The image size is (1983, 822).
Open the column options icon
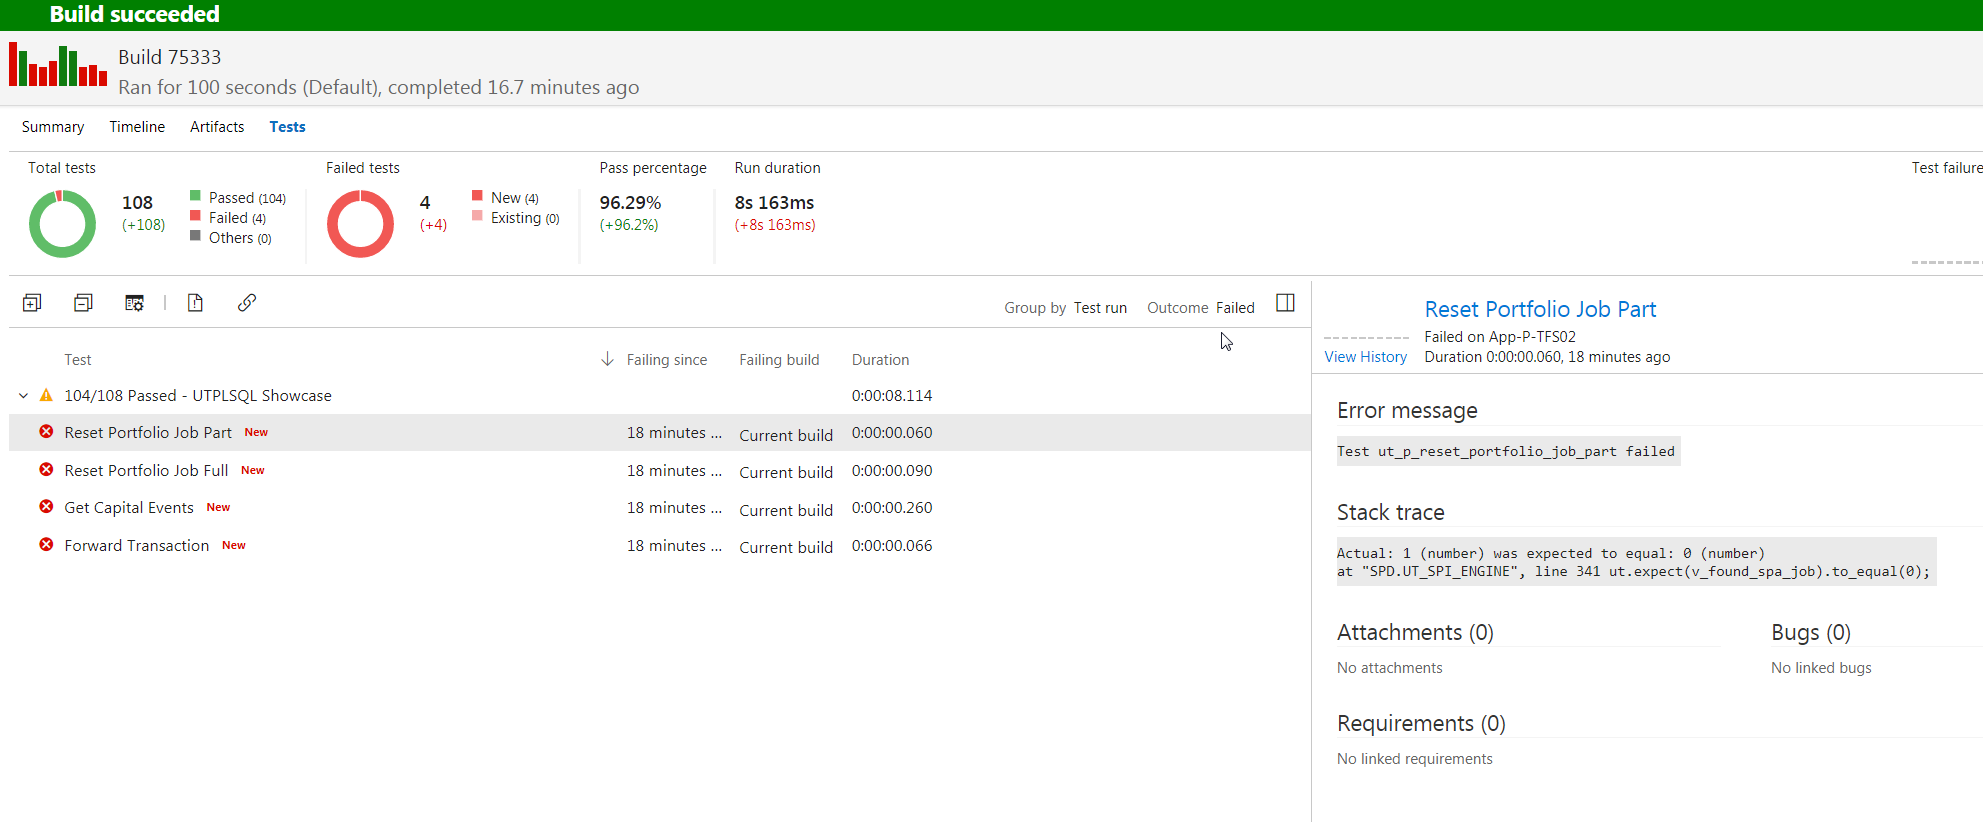pos(134,303)
